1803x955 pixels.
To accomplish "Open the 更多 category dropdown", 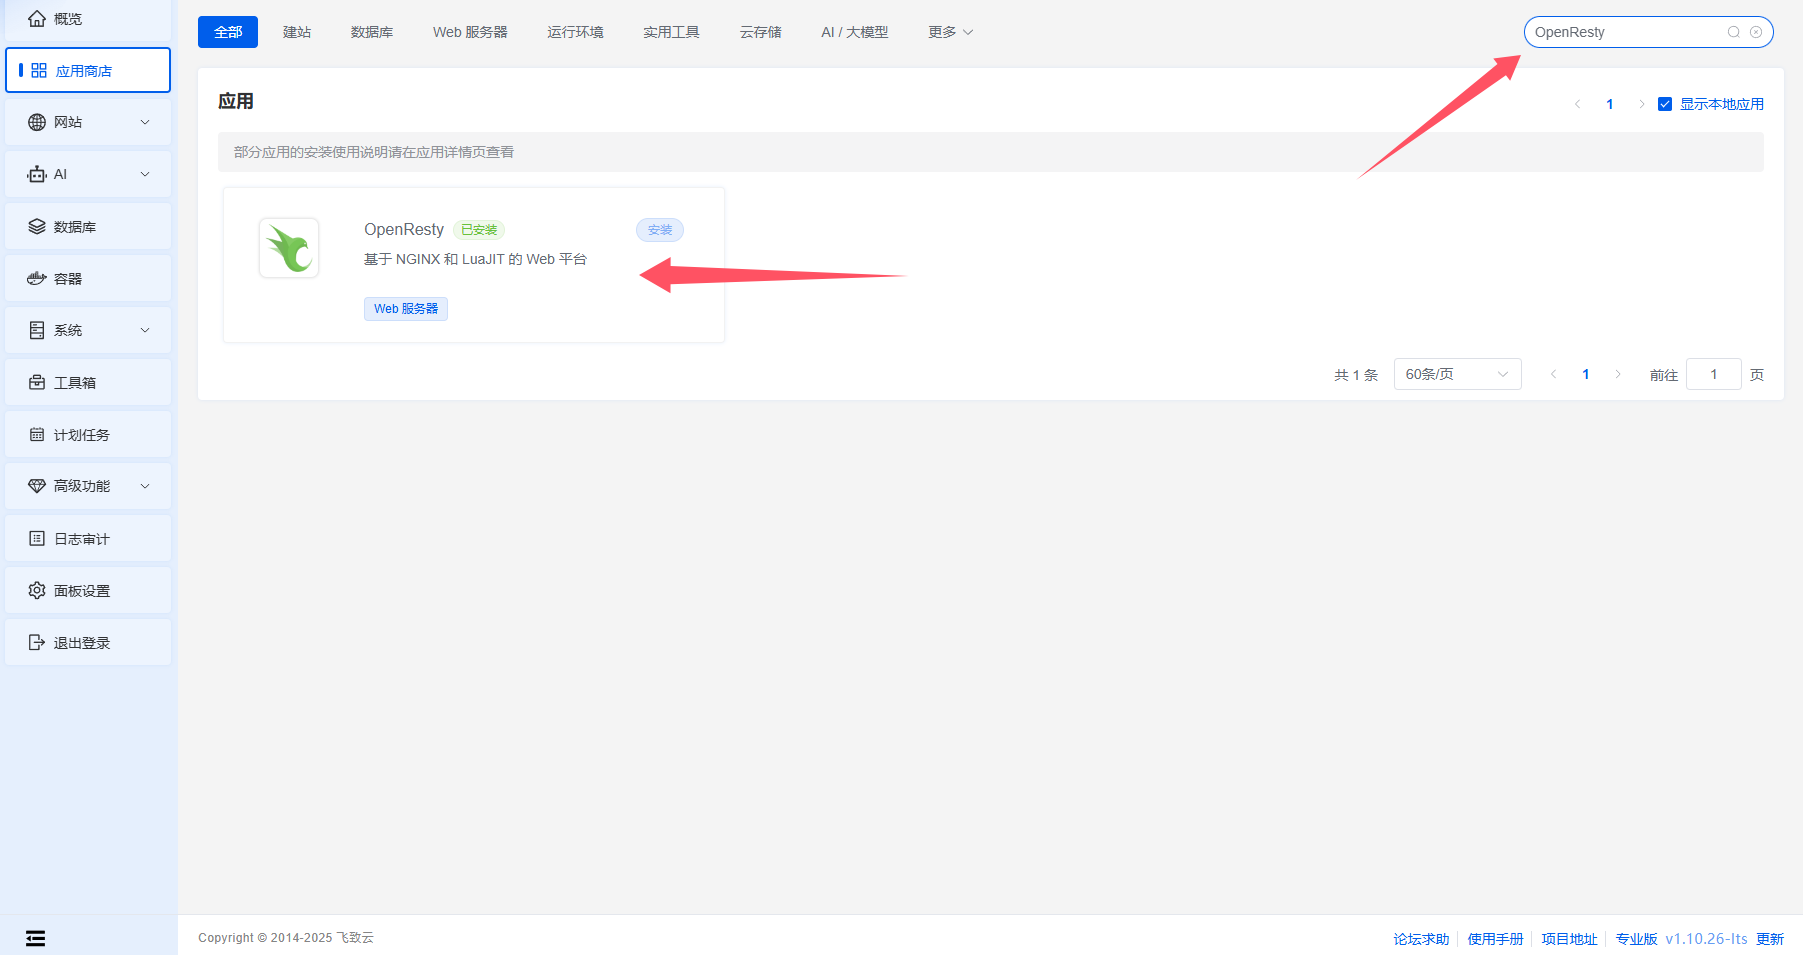I will [950, 32].
